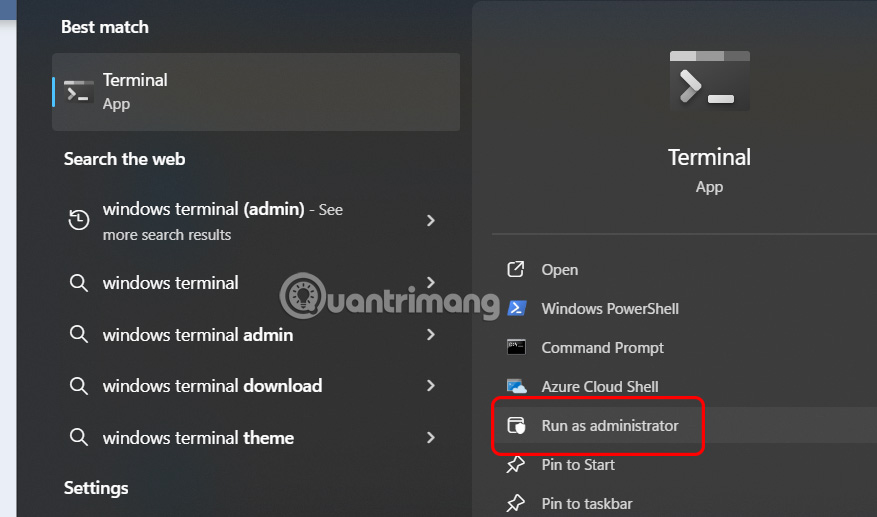Open the windows terminal download web suggestion
Viewport: 877px width, 517px height.
coord(212,385)
